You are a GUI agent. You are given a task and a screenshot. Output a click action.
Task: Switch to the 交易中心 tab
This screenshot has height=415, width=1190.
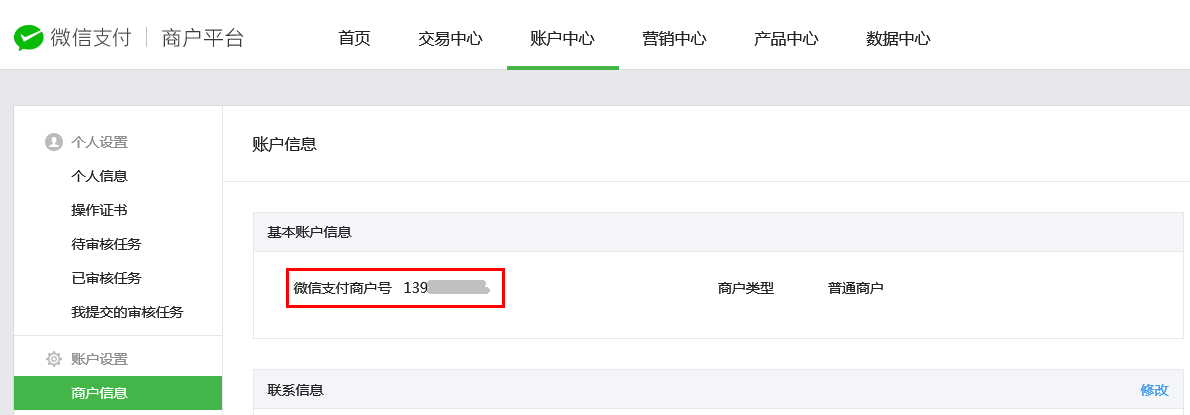(x=450, y=39)
